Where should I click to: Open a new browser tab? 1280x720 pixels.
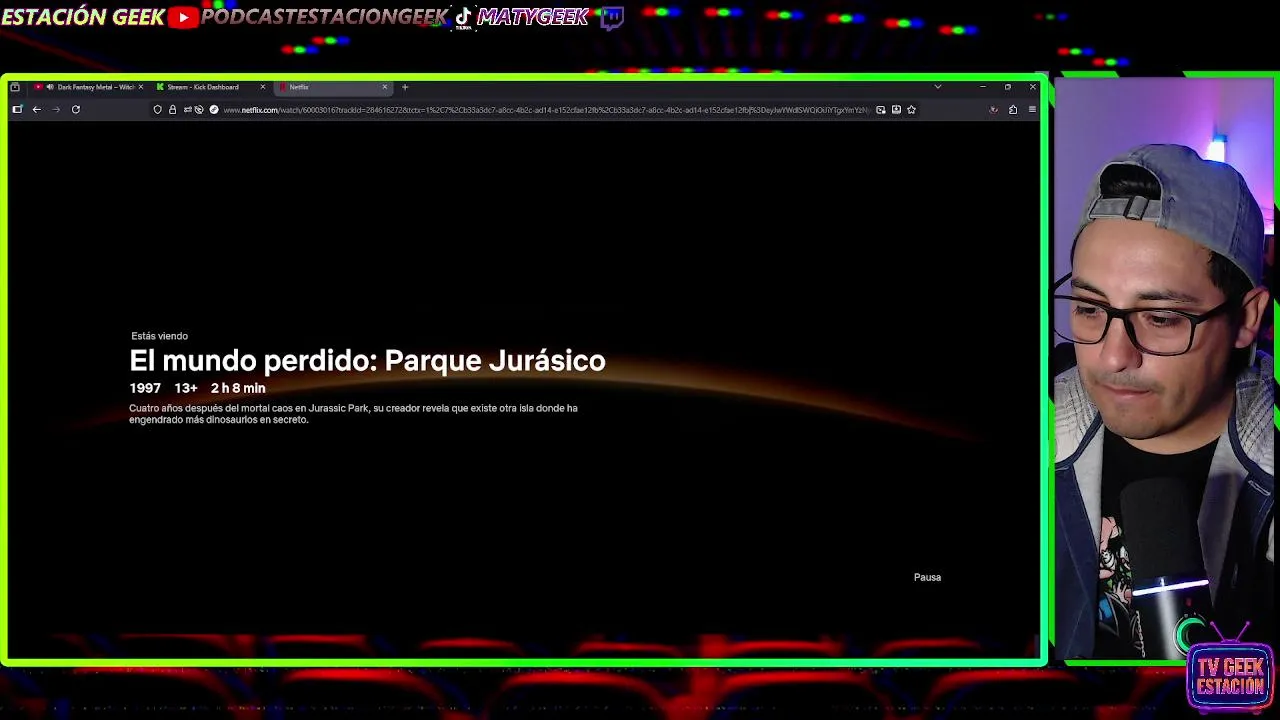405,87
